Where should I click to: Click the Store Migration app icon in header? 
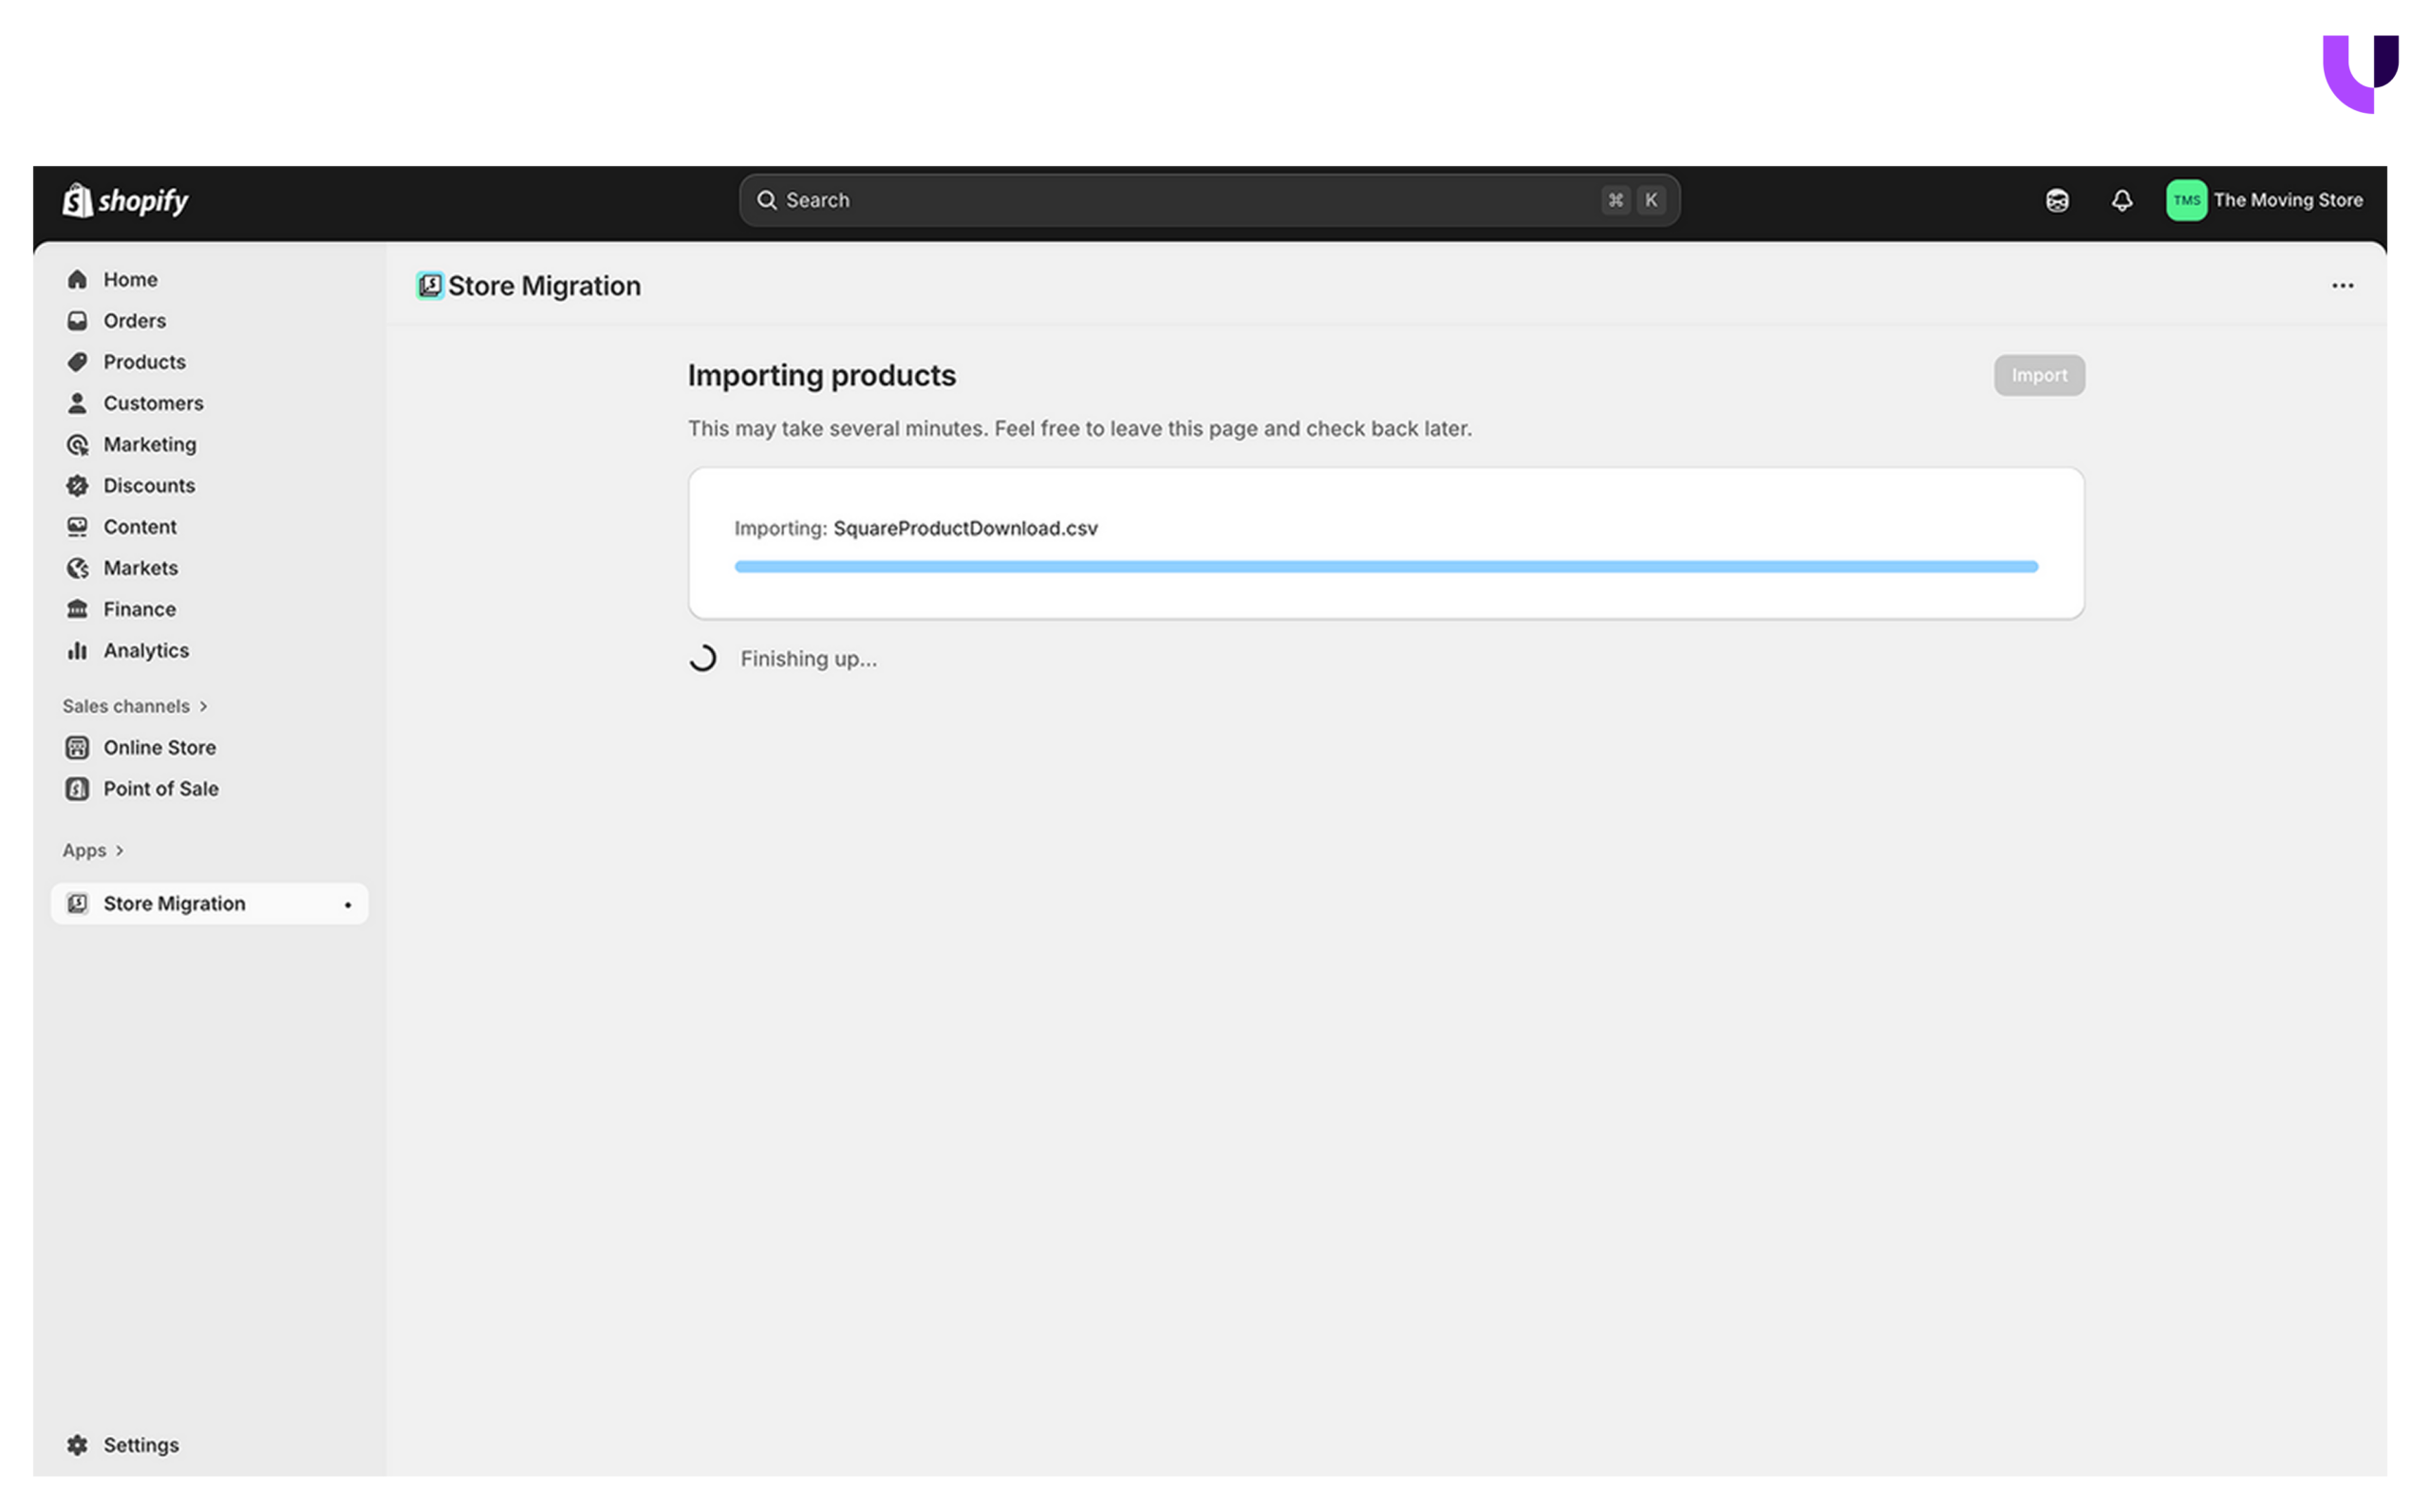(430, 286)
